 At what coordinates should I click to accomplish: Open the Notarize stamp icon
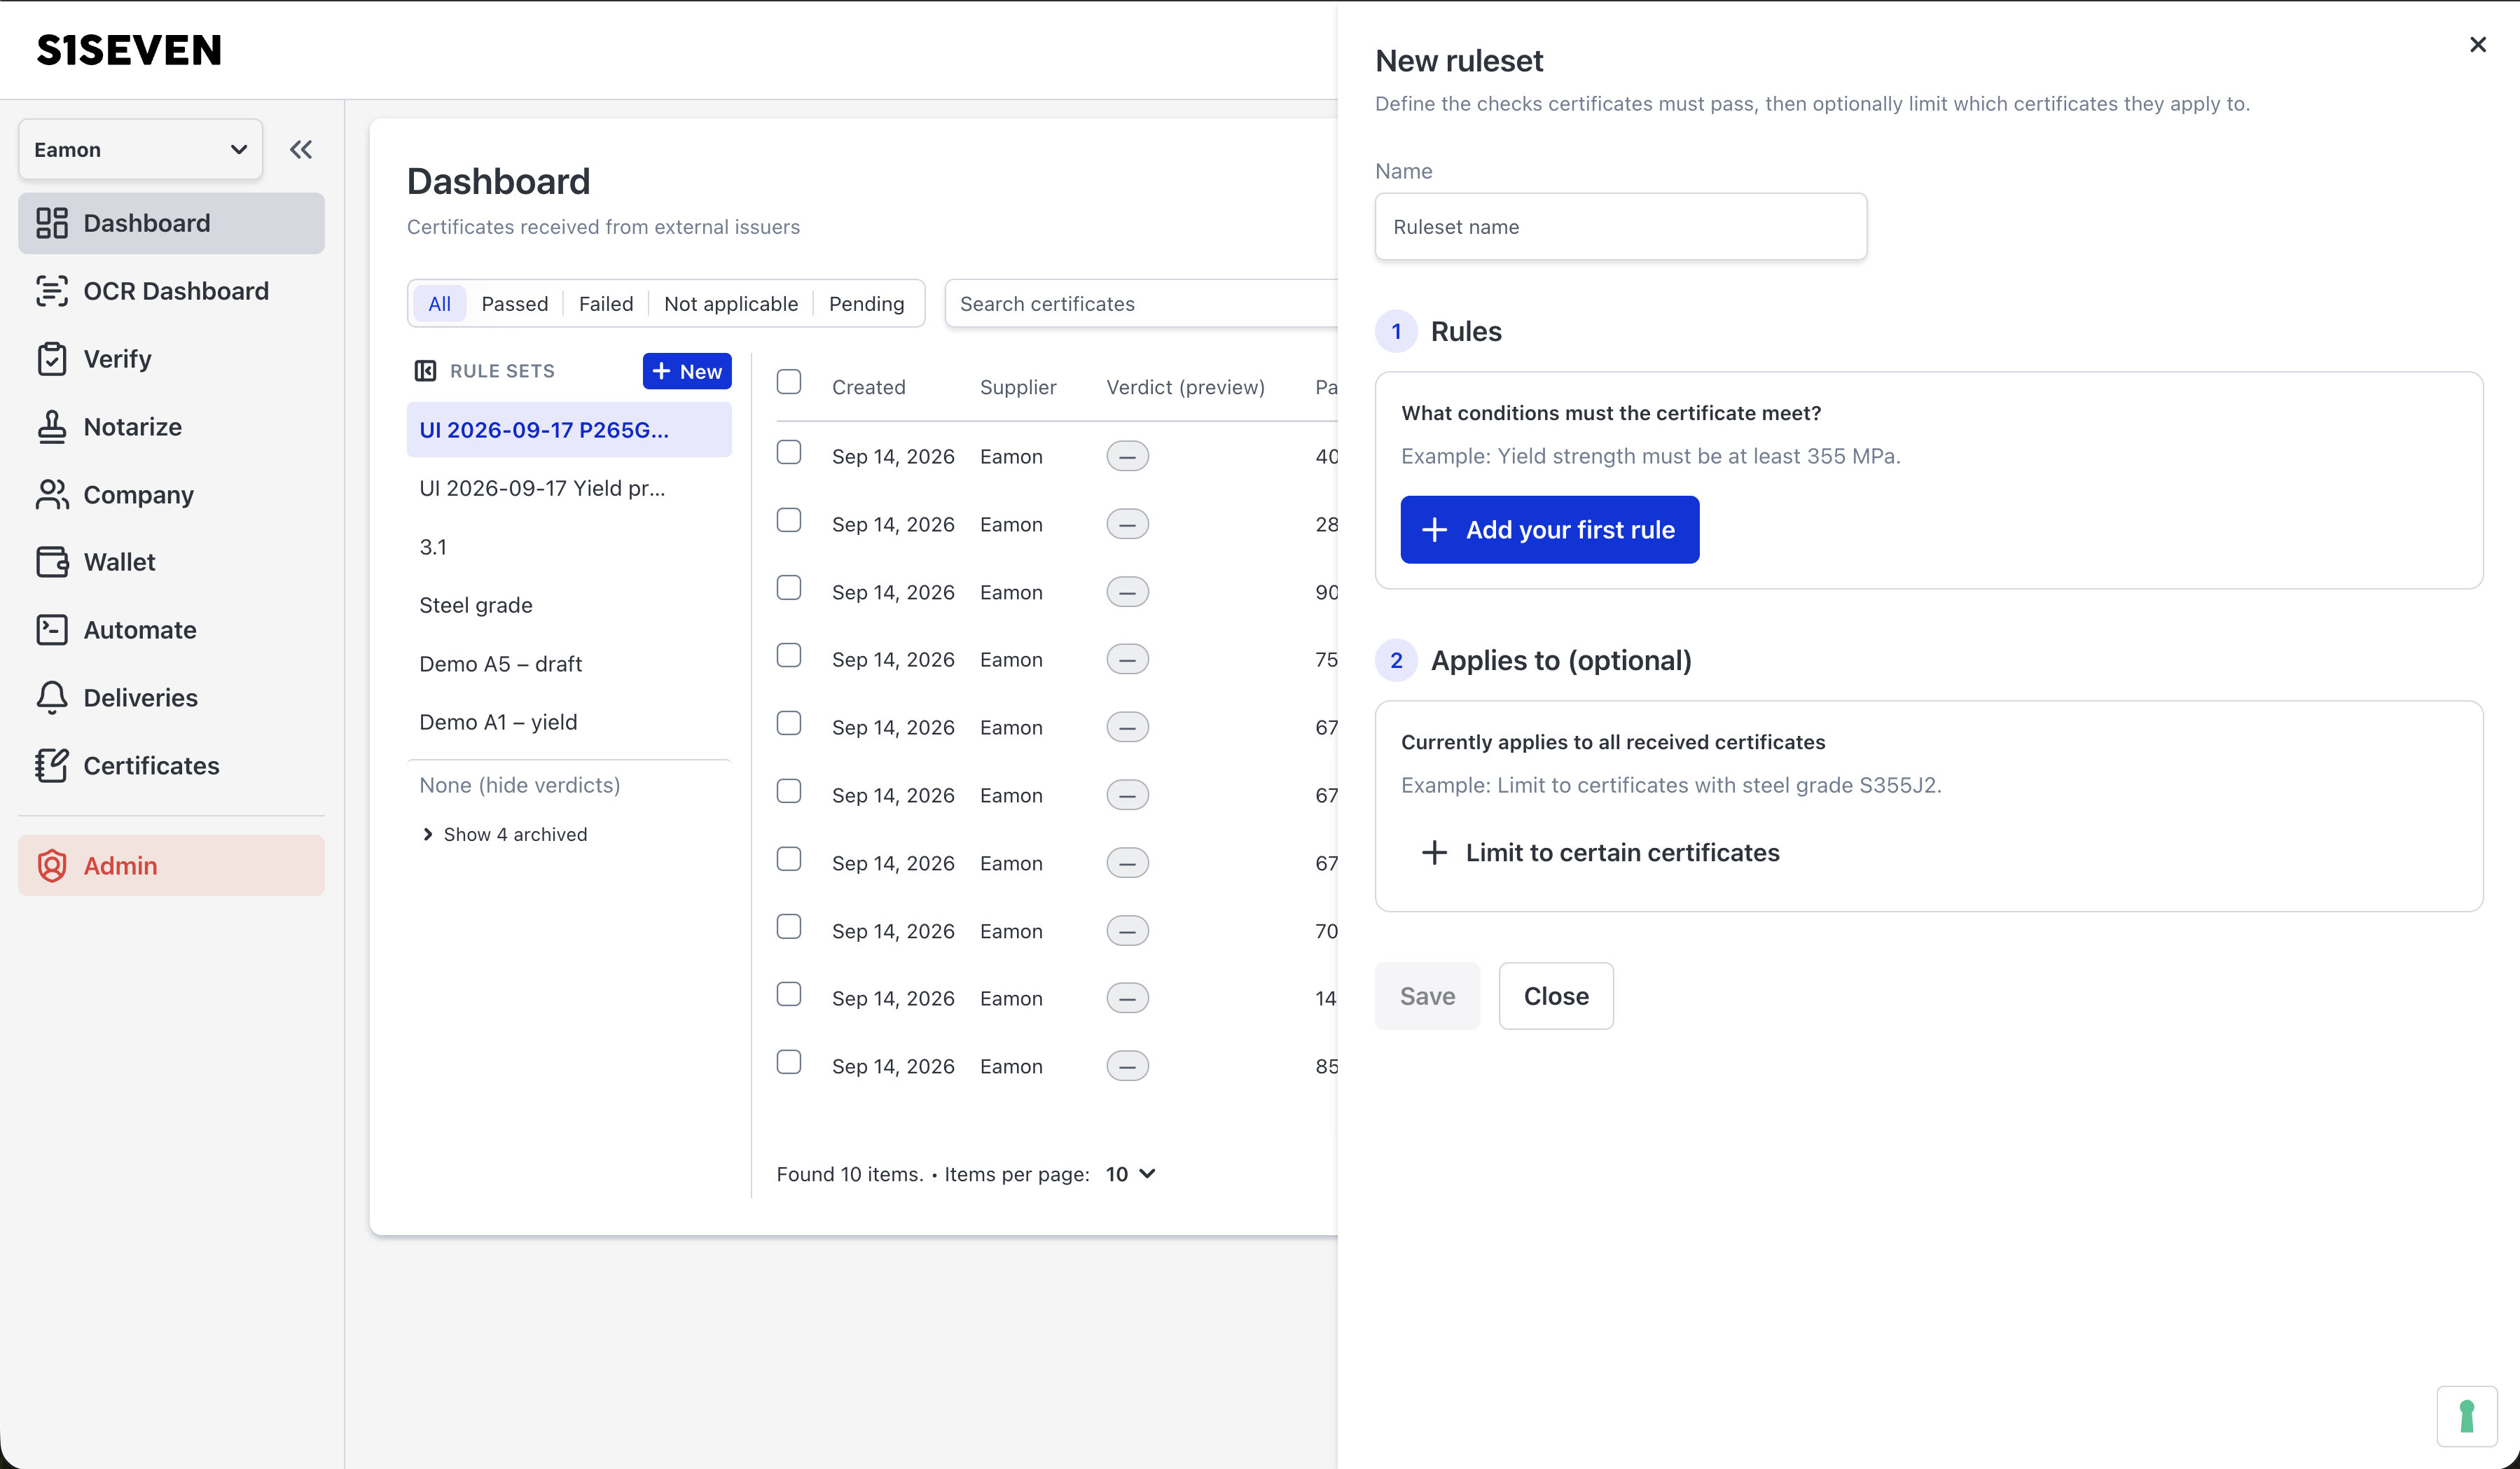52,427
